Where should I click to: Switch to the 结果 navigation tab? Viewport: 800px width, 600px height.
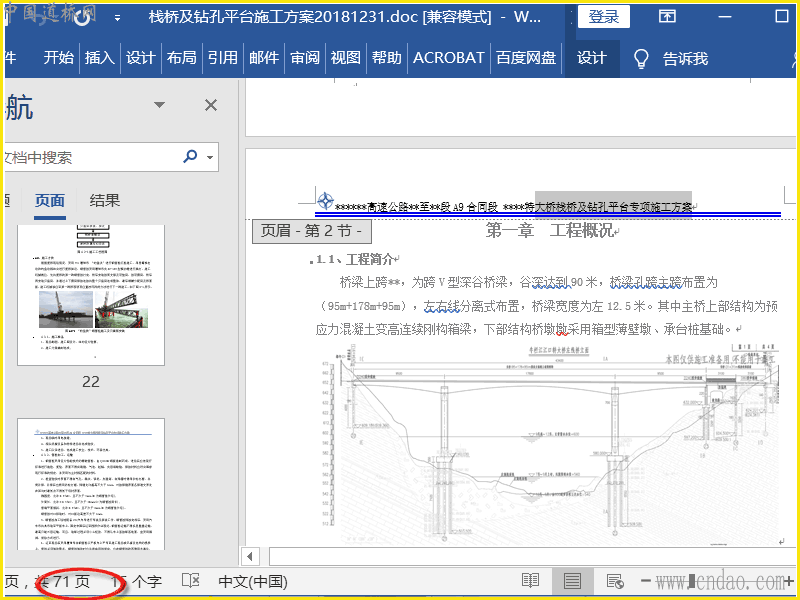[105, 201]
